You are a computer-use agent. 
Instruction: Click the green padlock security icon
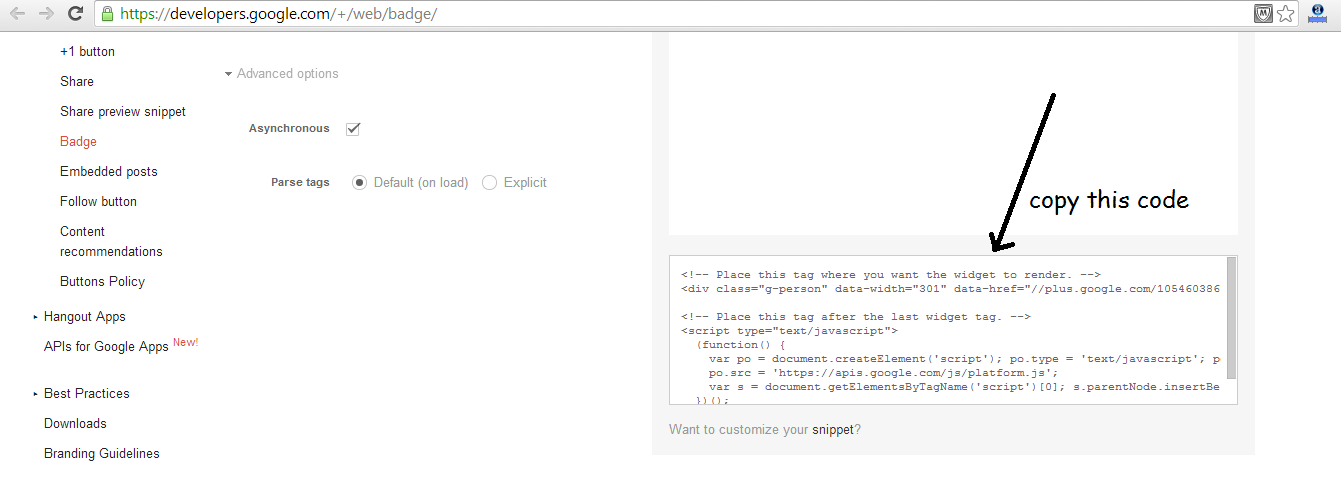[107, 14]
